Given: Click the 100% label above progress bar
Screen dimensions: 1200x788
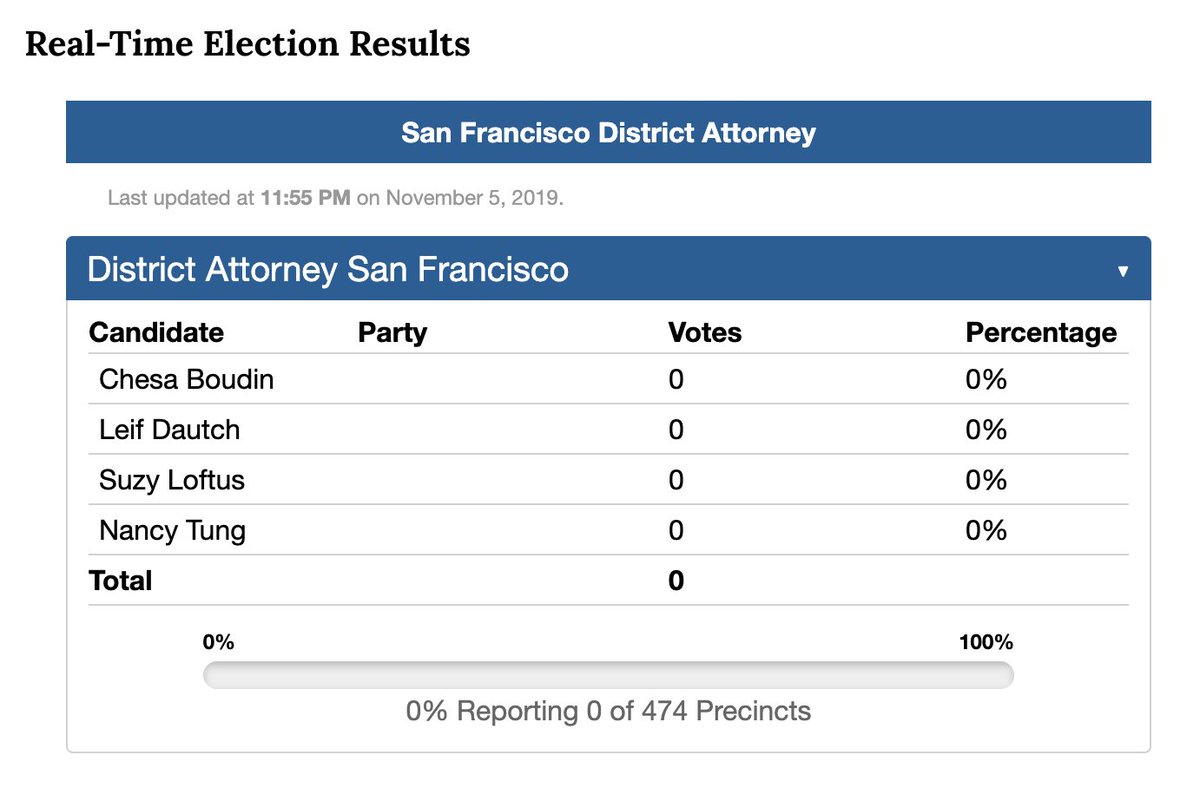Looking at the screenshot, I should tap(986, 642).
